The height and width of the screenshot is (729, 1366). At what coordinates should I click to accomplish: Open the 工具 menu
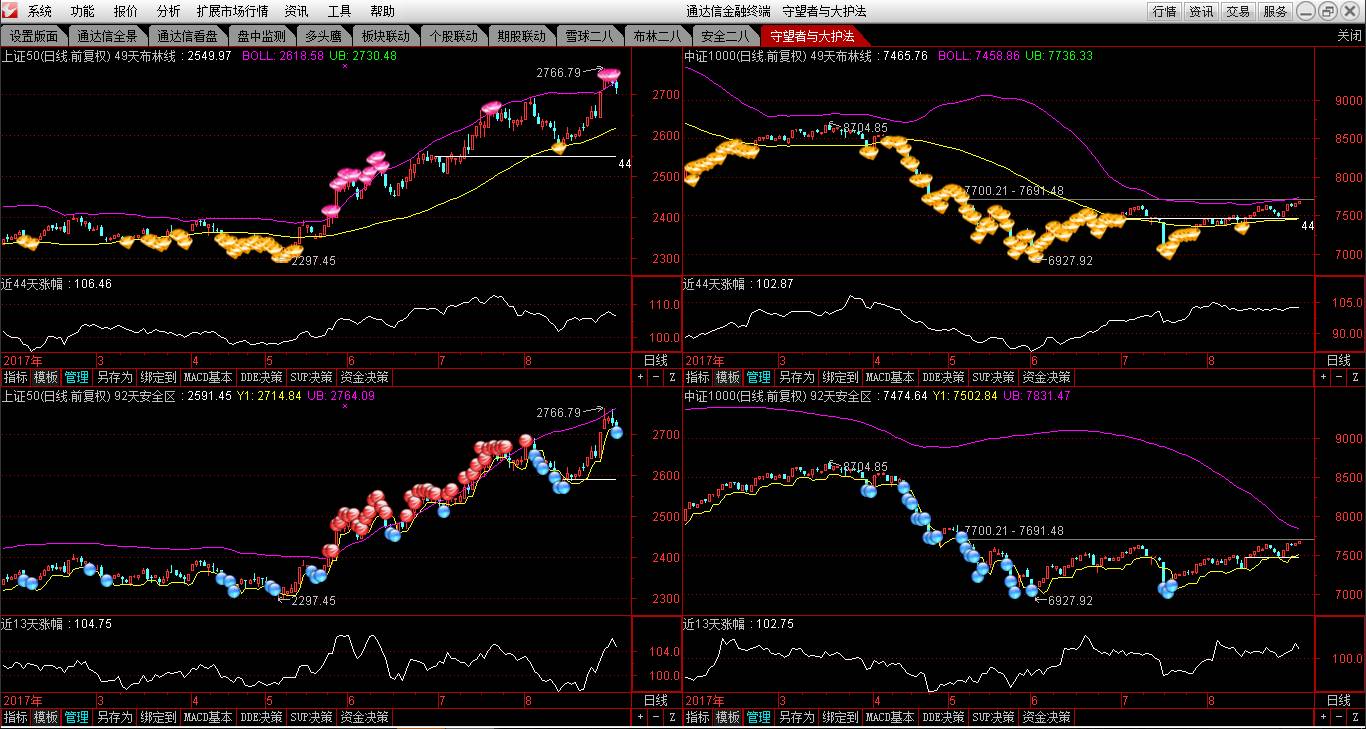(x=339, y=11)
